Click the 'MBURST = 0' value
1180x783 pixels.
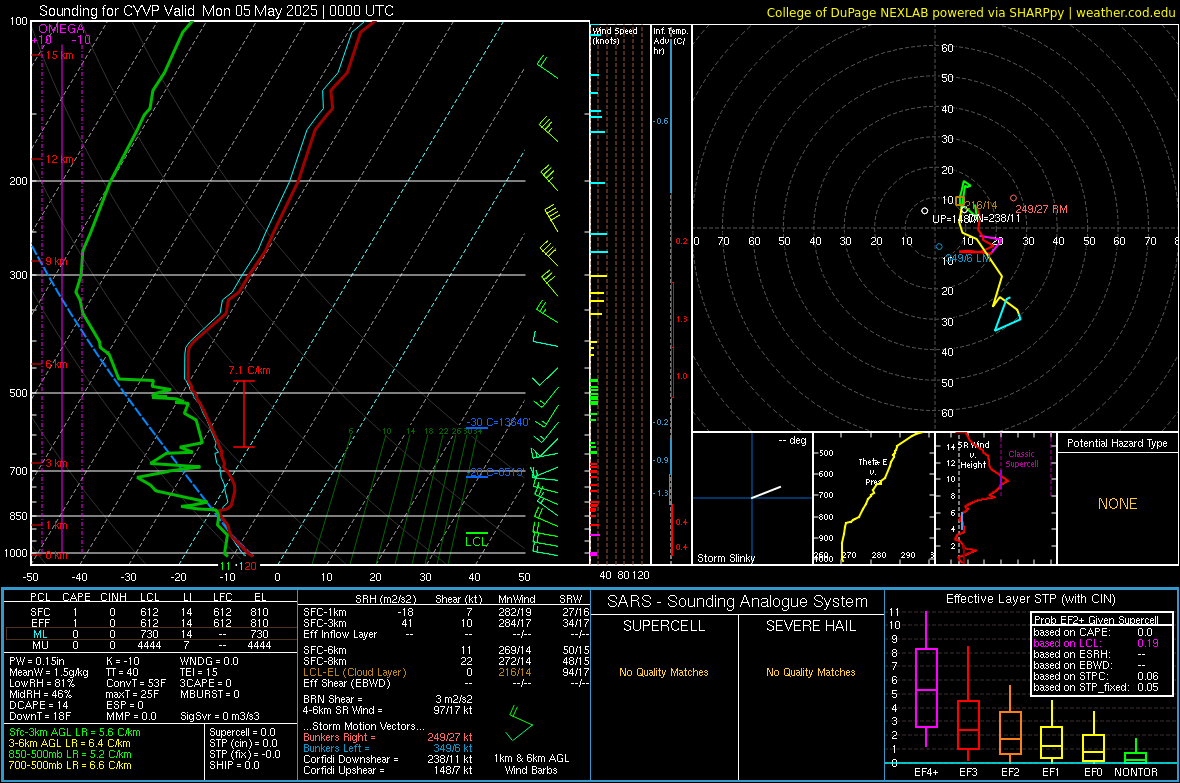click(x=209, y=693)
